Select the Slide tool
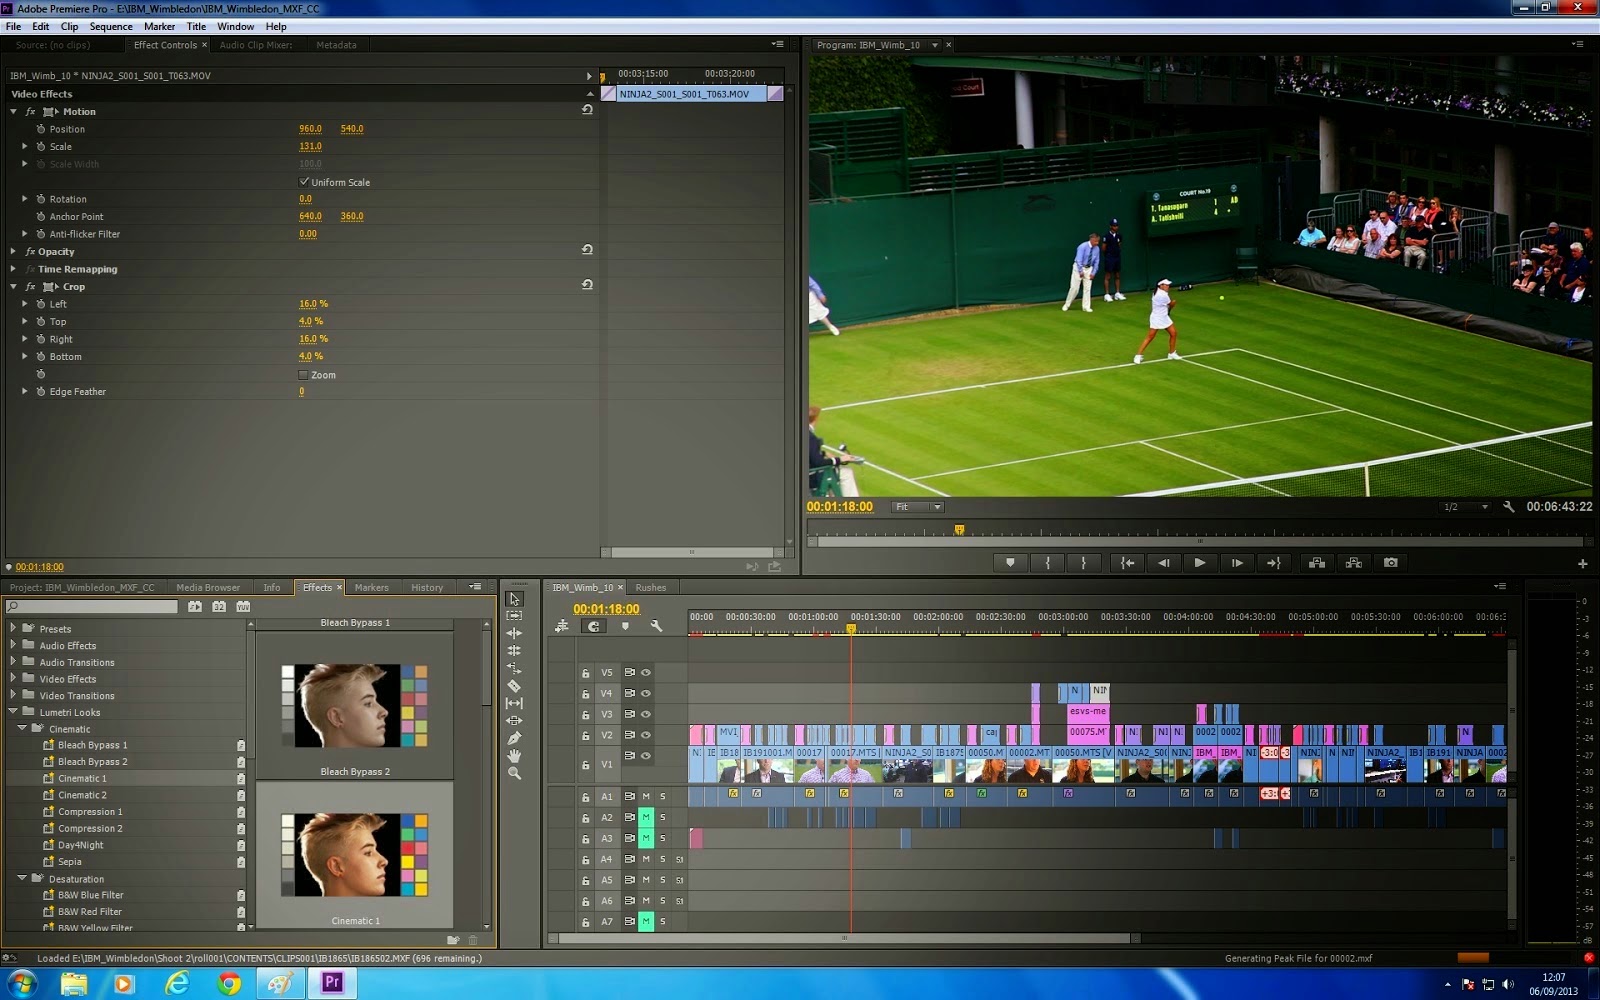Viewport: 1600px width, 1000px height. (x=514, y=720)
